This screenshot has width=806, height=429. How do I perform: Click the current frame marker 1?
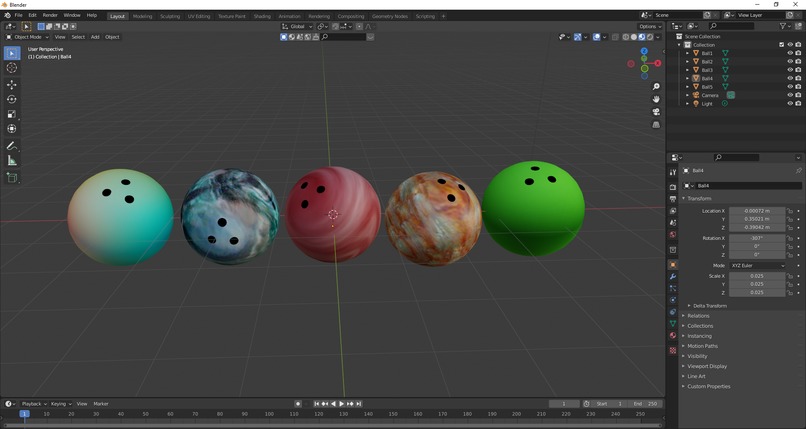pyautogui.click(x=24, y=414)
